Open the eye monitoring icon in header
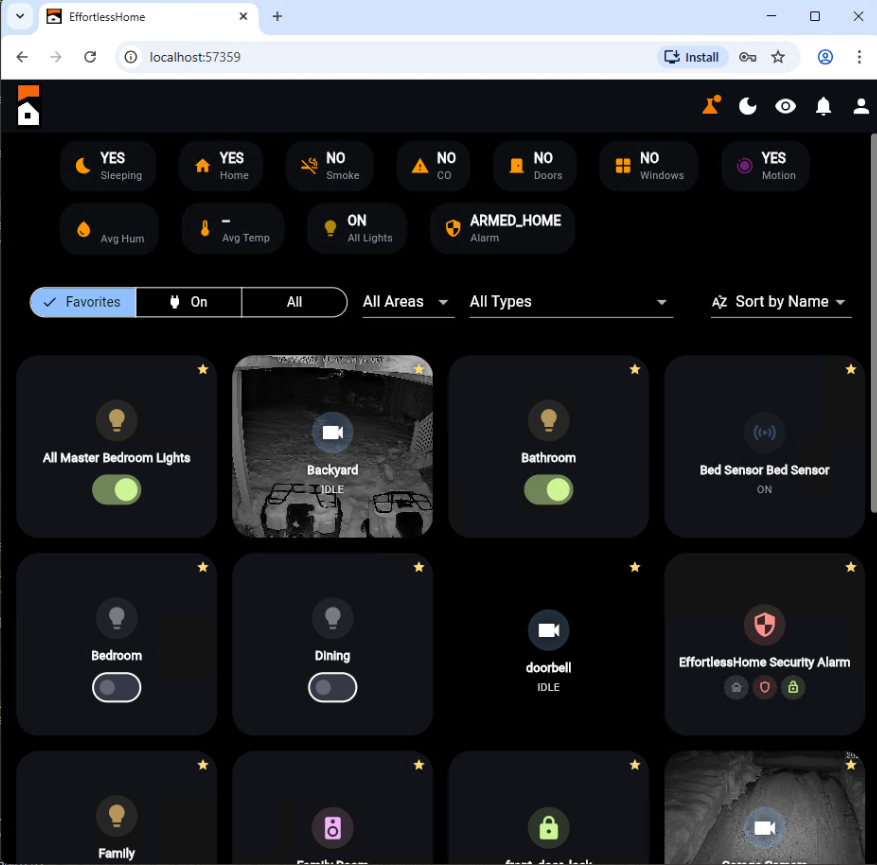This screenshot has height=865, width=877. pos(785,106)
